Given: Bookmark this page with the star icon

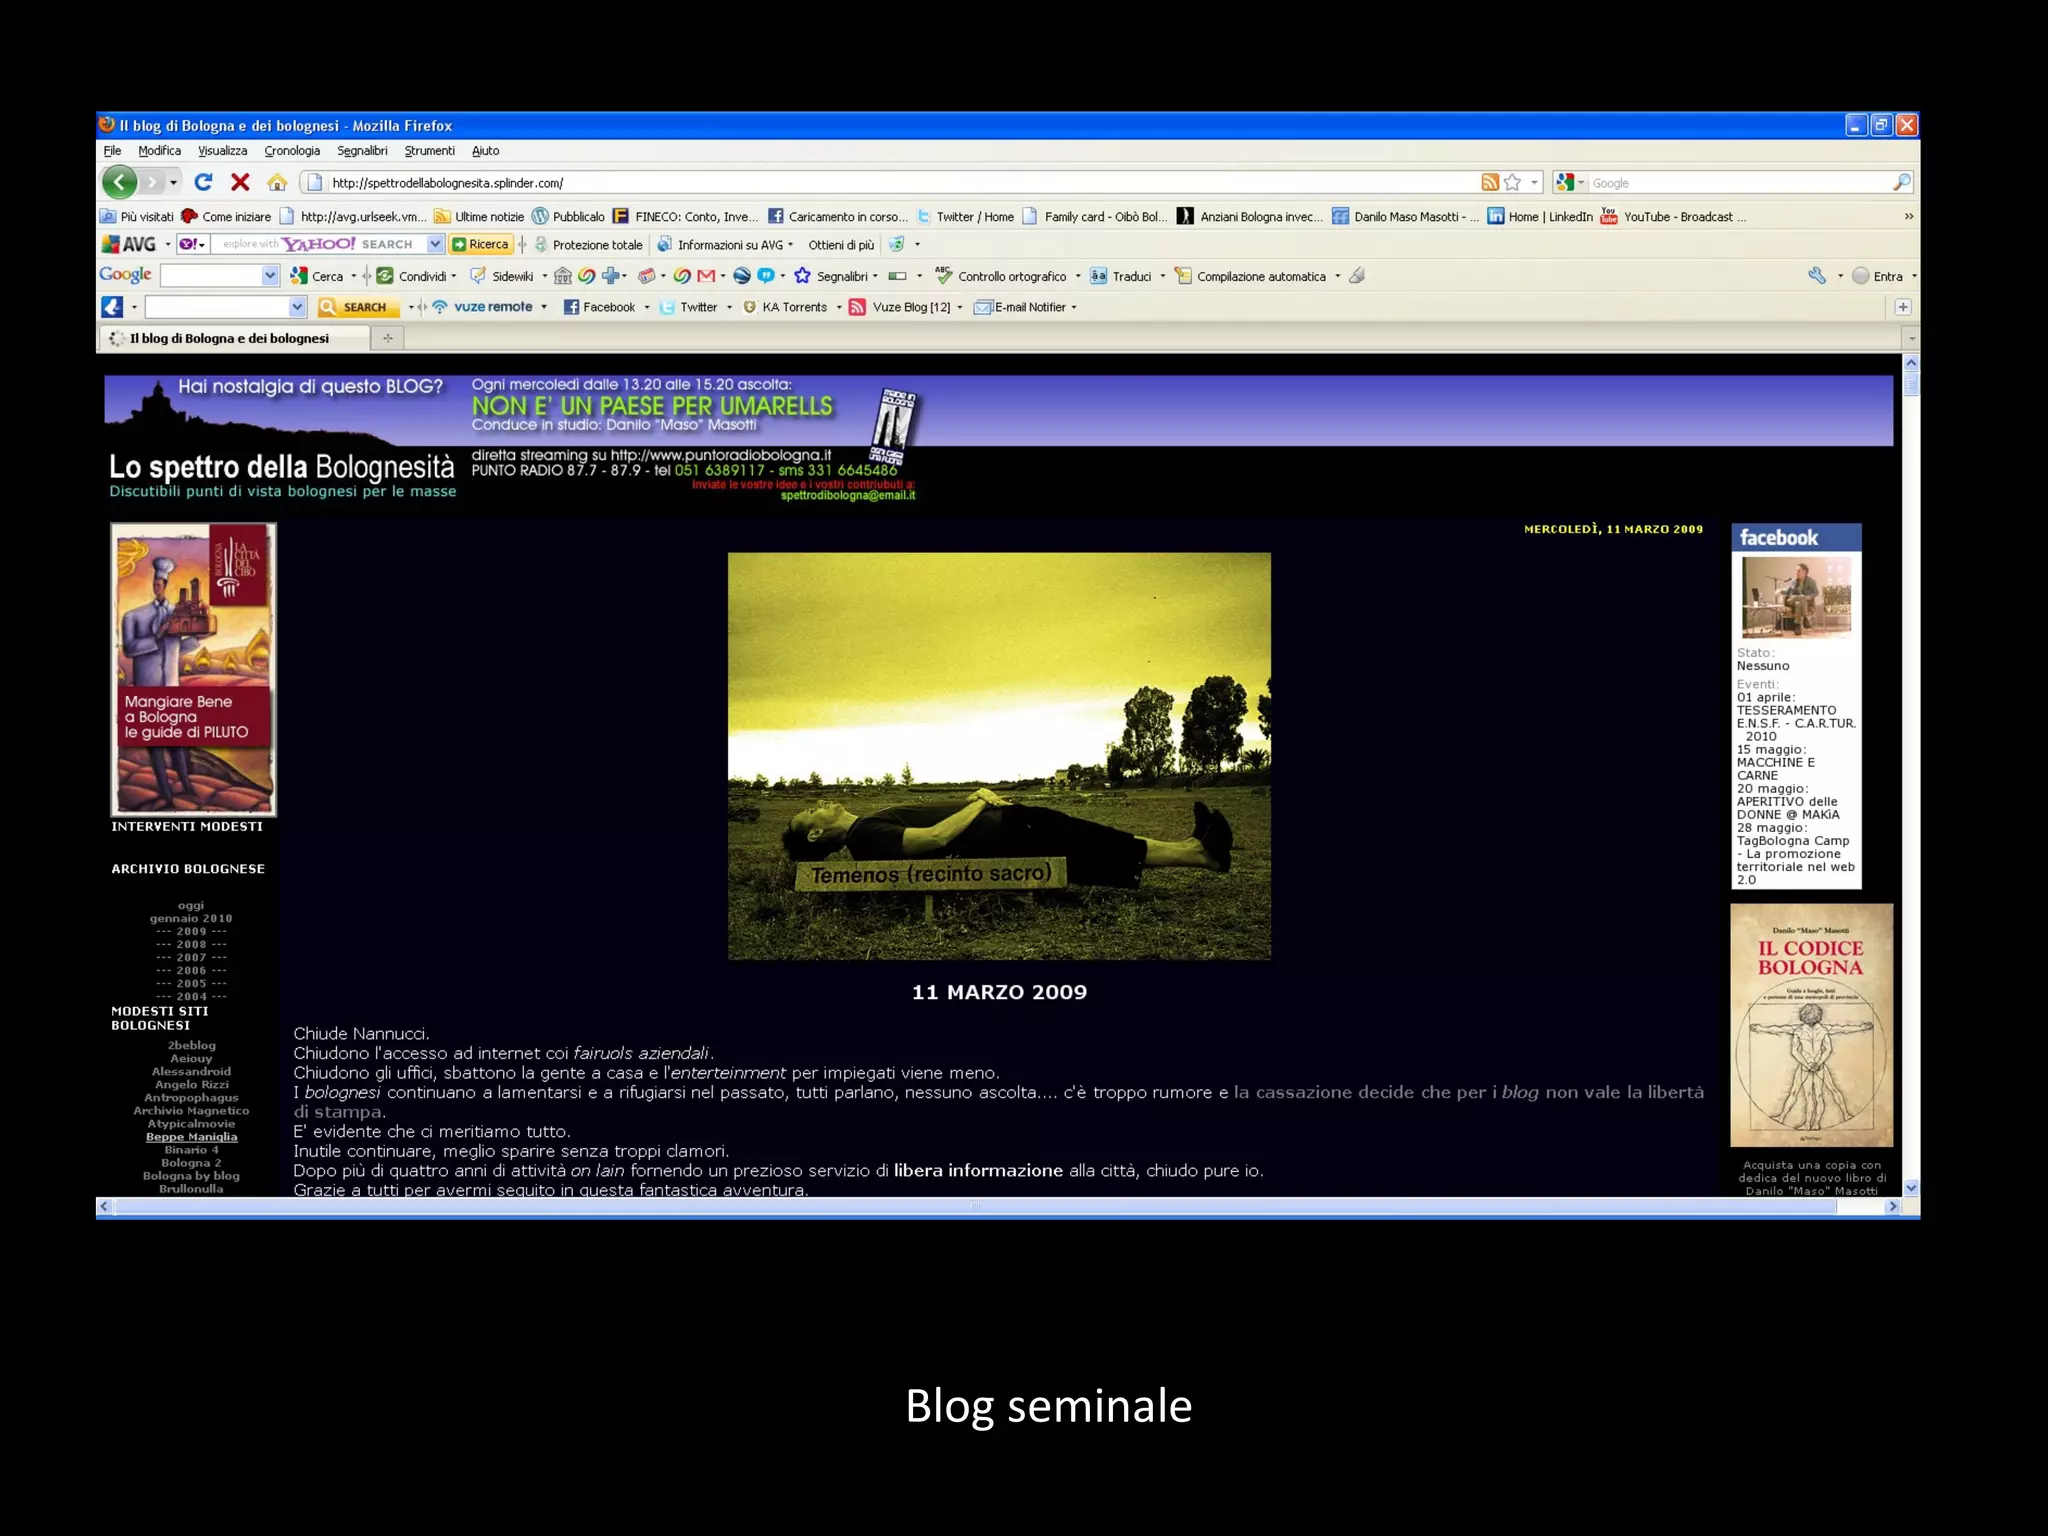Looking at the screenshot, I should [x=1513, y=182].
